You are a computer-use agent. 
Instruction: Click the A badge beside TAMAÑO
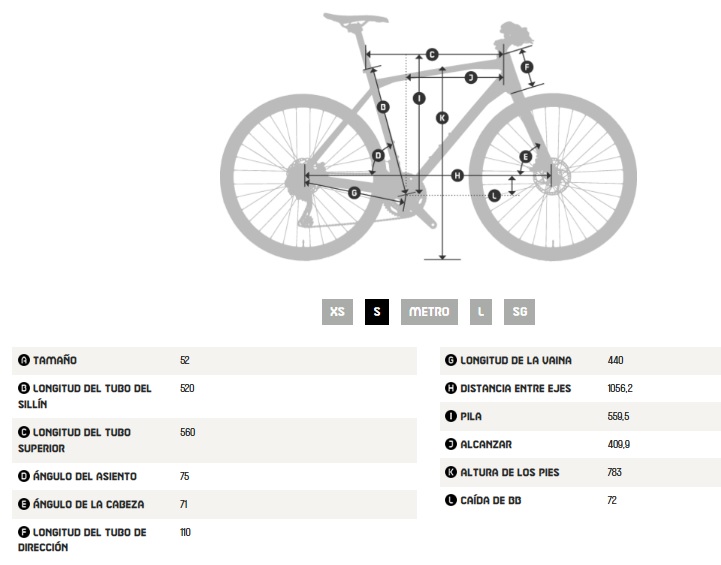(24, 360)
